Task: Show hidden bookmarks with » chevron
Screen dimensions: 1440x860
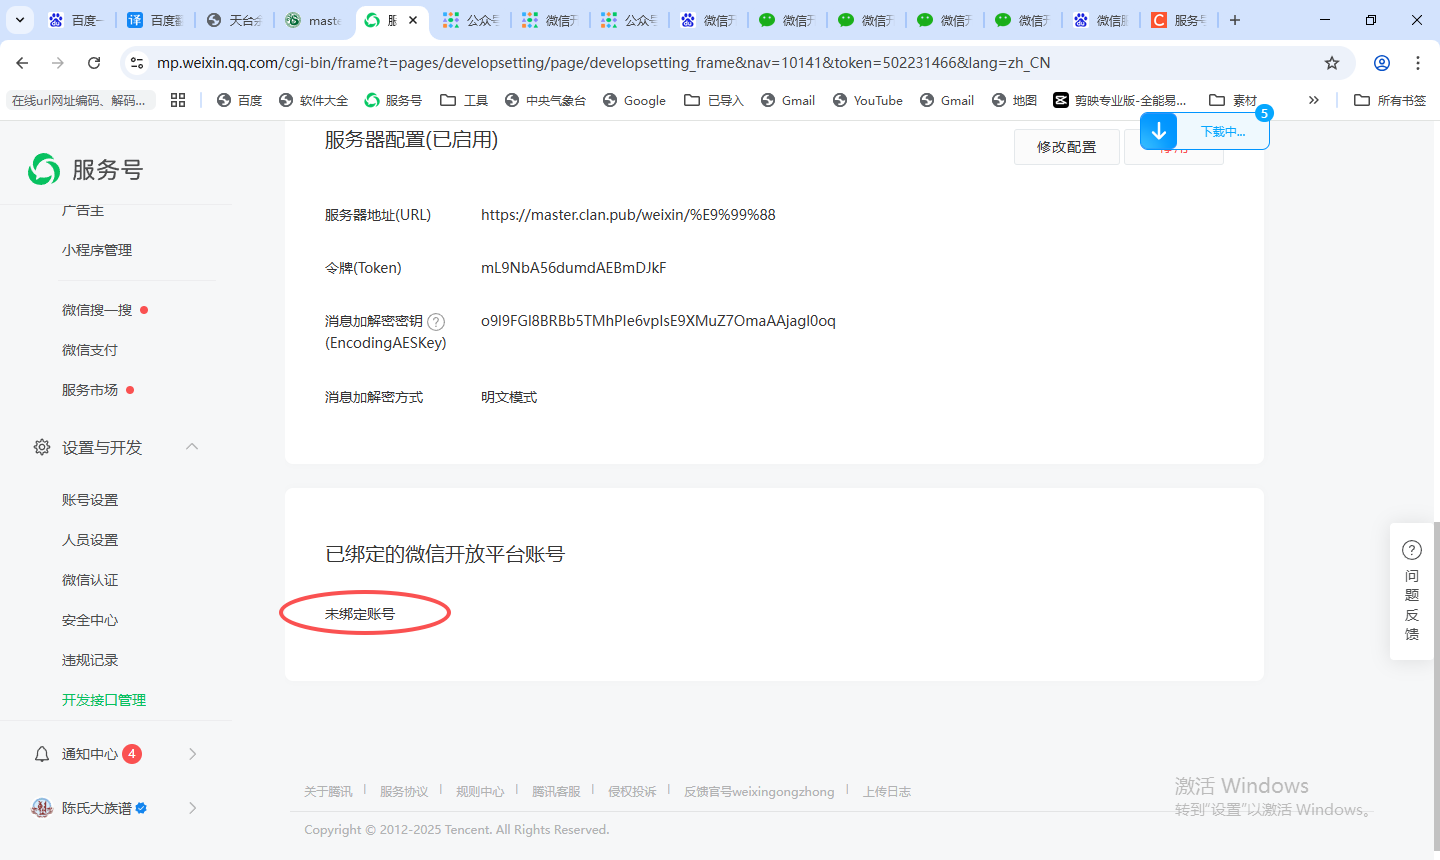Action: (1314, 100)
